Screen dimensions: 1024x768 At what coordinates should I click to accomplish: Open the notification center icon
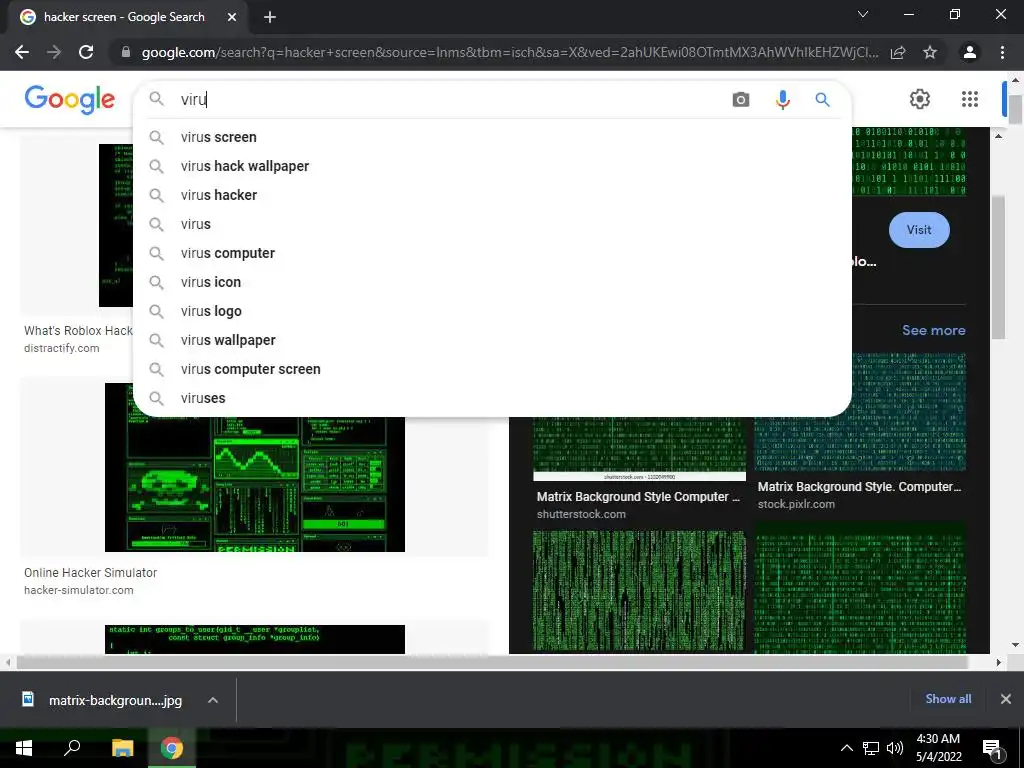pyautogui.click(x=992, y=748)
